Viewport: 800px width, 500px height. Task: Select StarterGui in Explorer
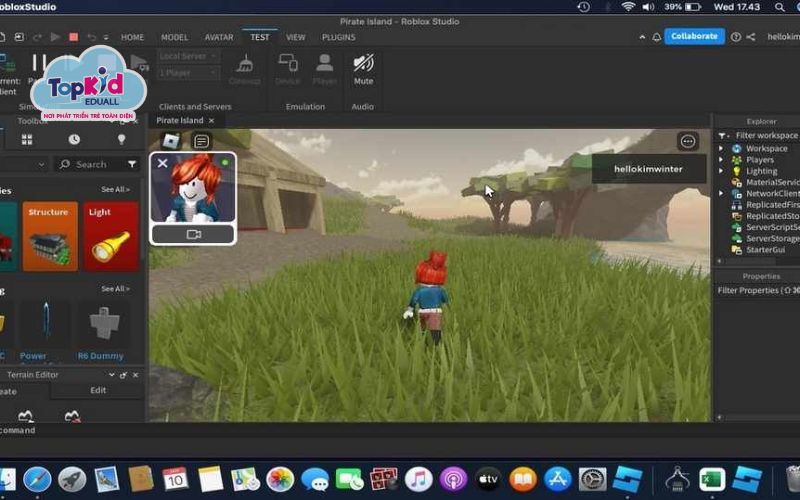(758, 250)
